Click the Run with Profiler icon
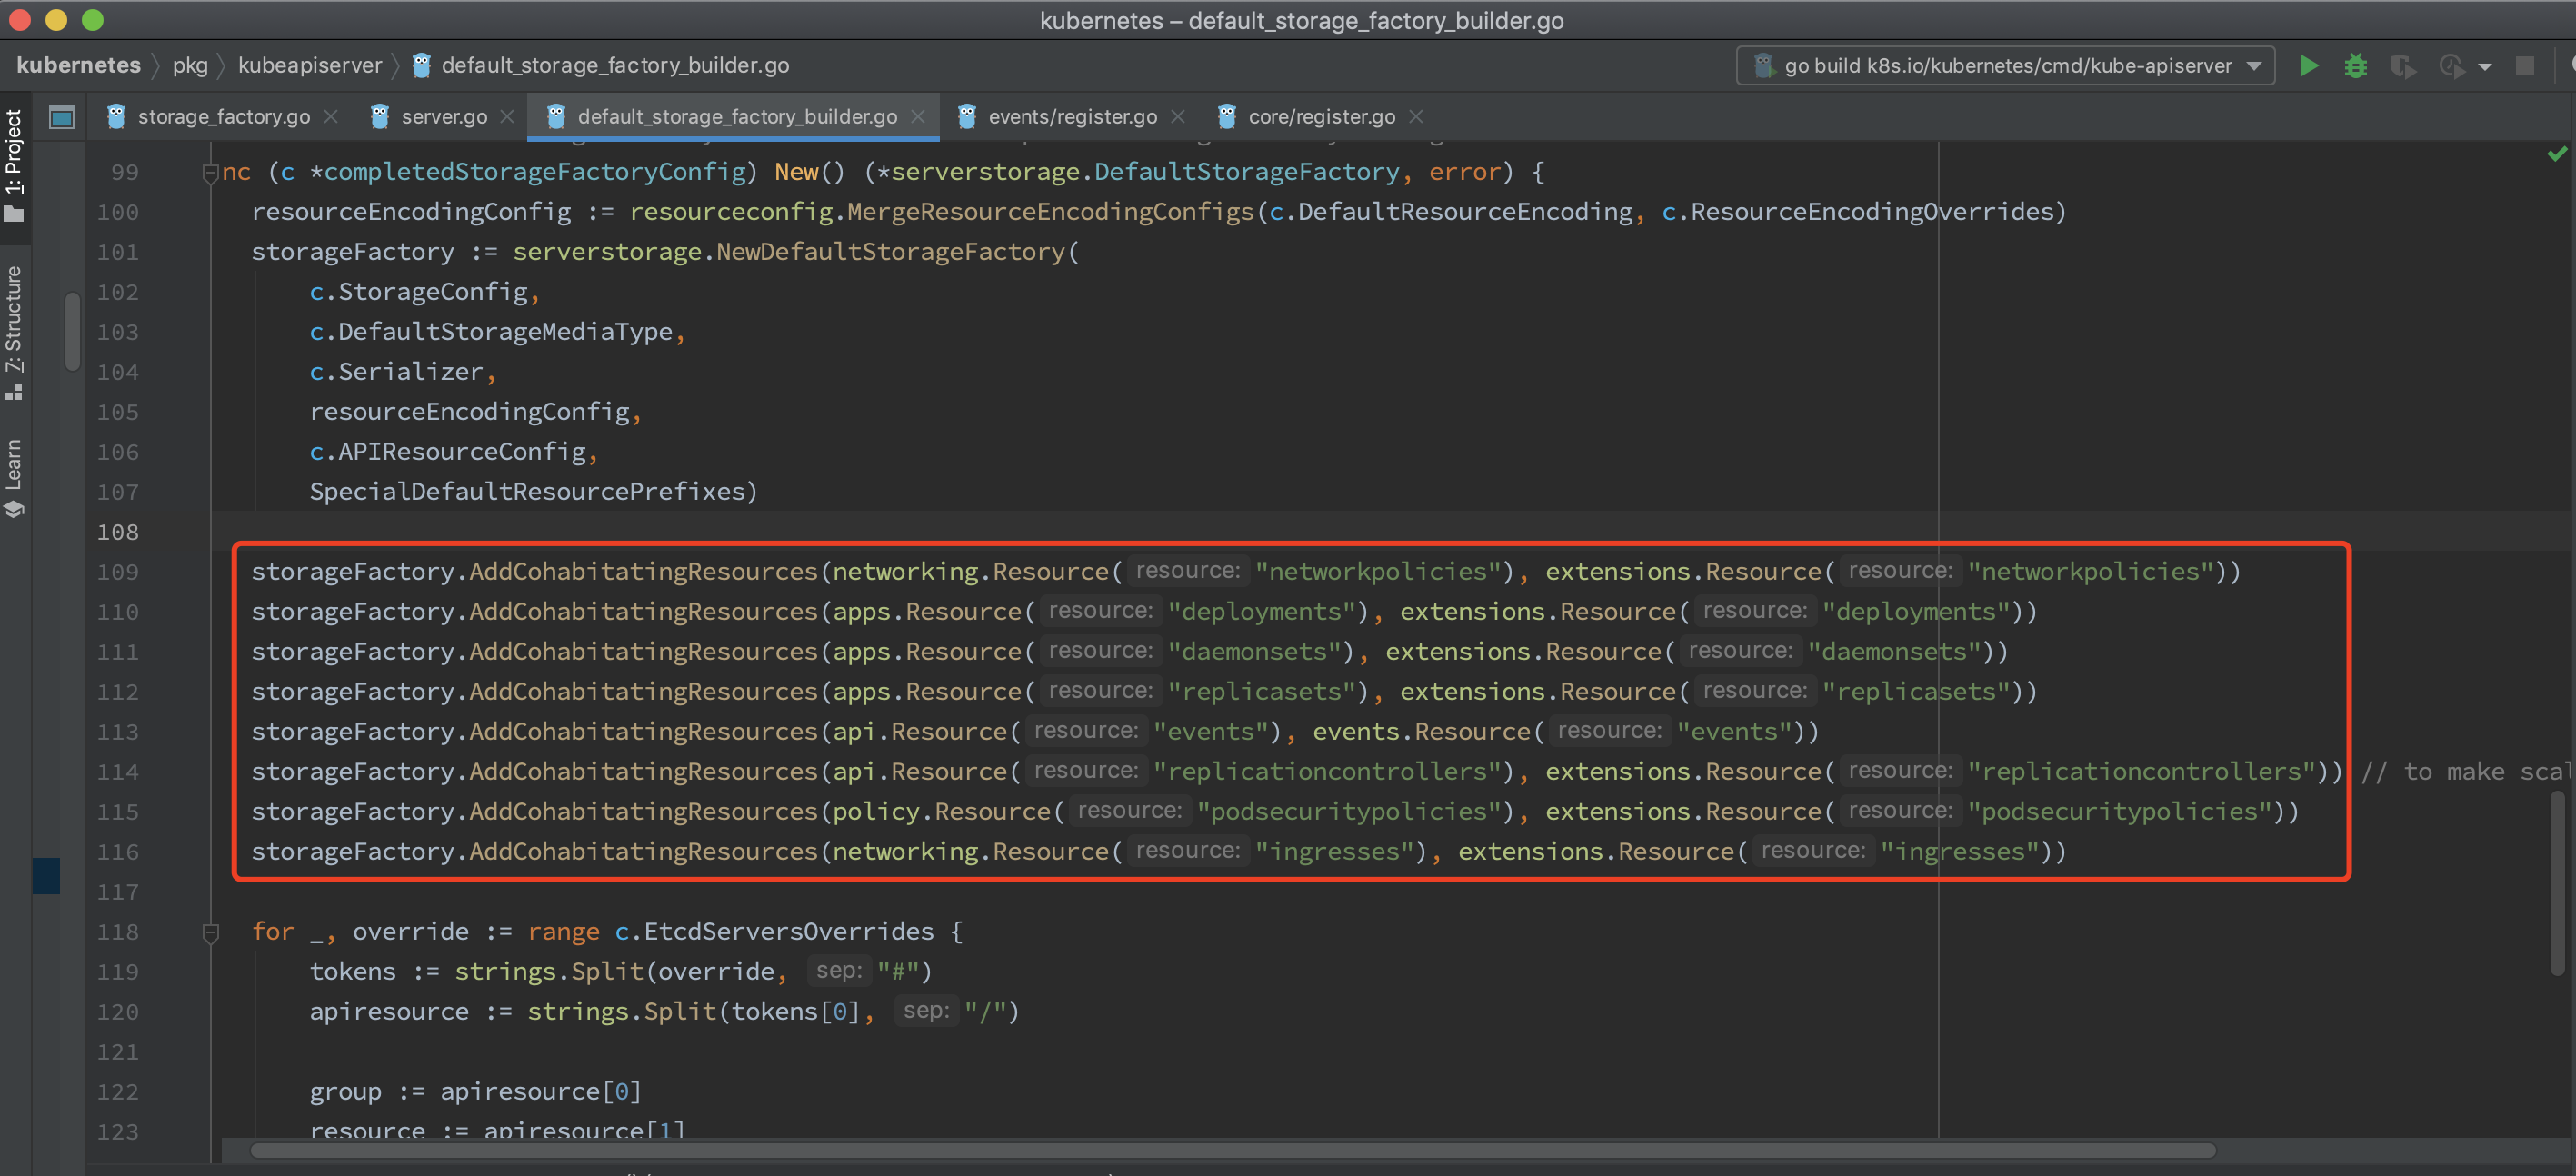The height and width of the screenshot is (1176, 2576). [2450, 66]
